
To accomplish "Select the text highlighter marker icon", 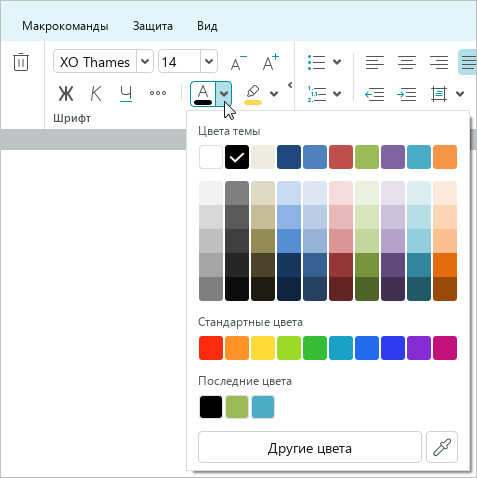I will tap(253, 94).
